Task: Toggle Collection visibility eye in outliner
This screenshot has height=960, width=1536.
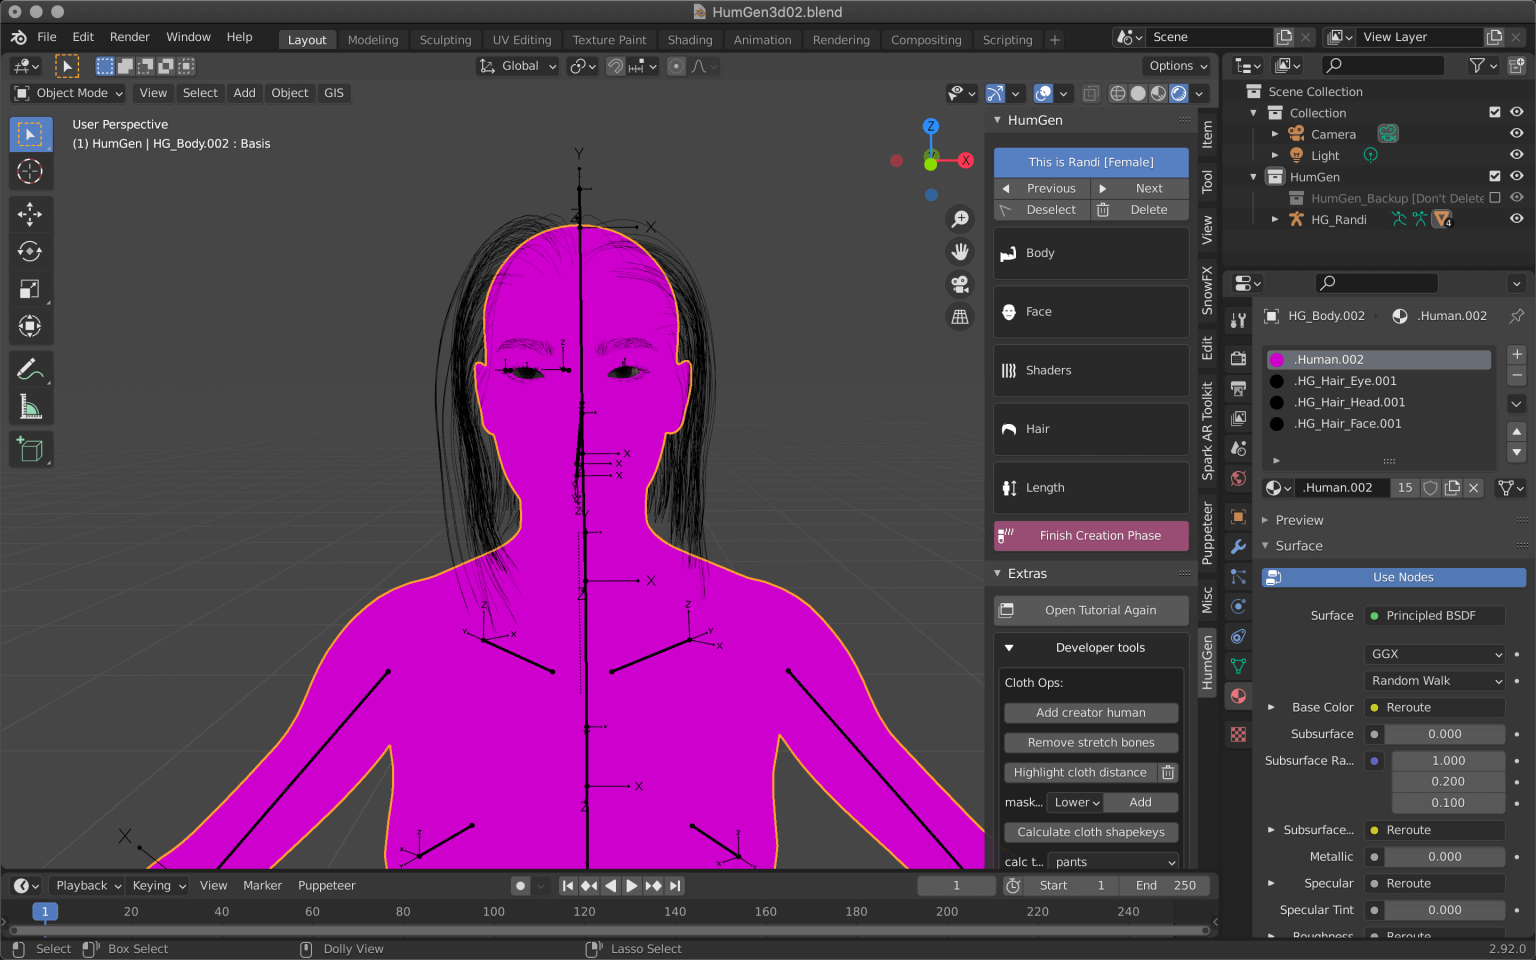Action: 1517,112
